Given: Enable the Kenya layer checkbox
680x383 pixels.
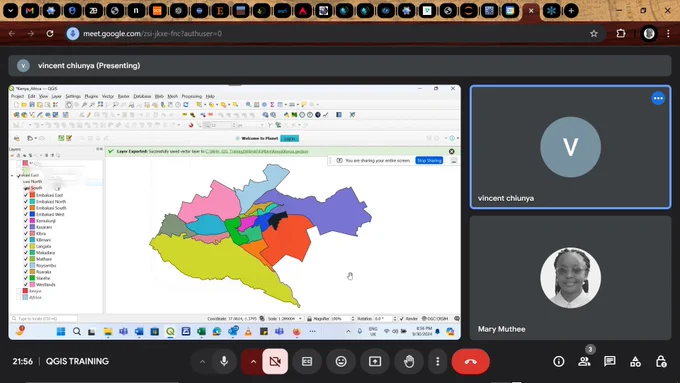Looking at the screenshot, I should [19, 291].
